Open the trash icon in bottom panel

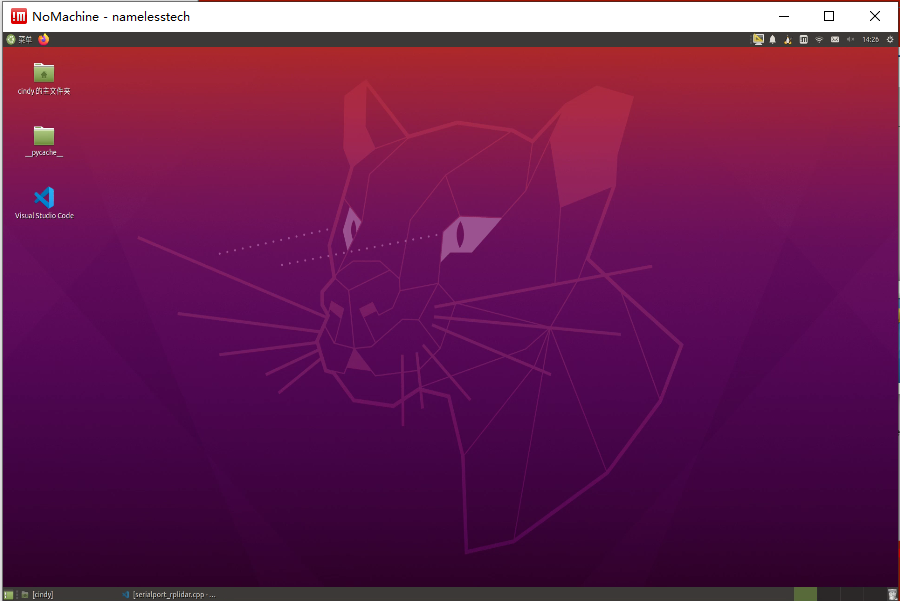(x=892, y=595)
